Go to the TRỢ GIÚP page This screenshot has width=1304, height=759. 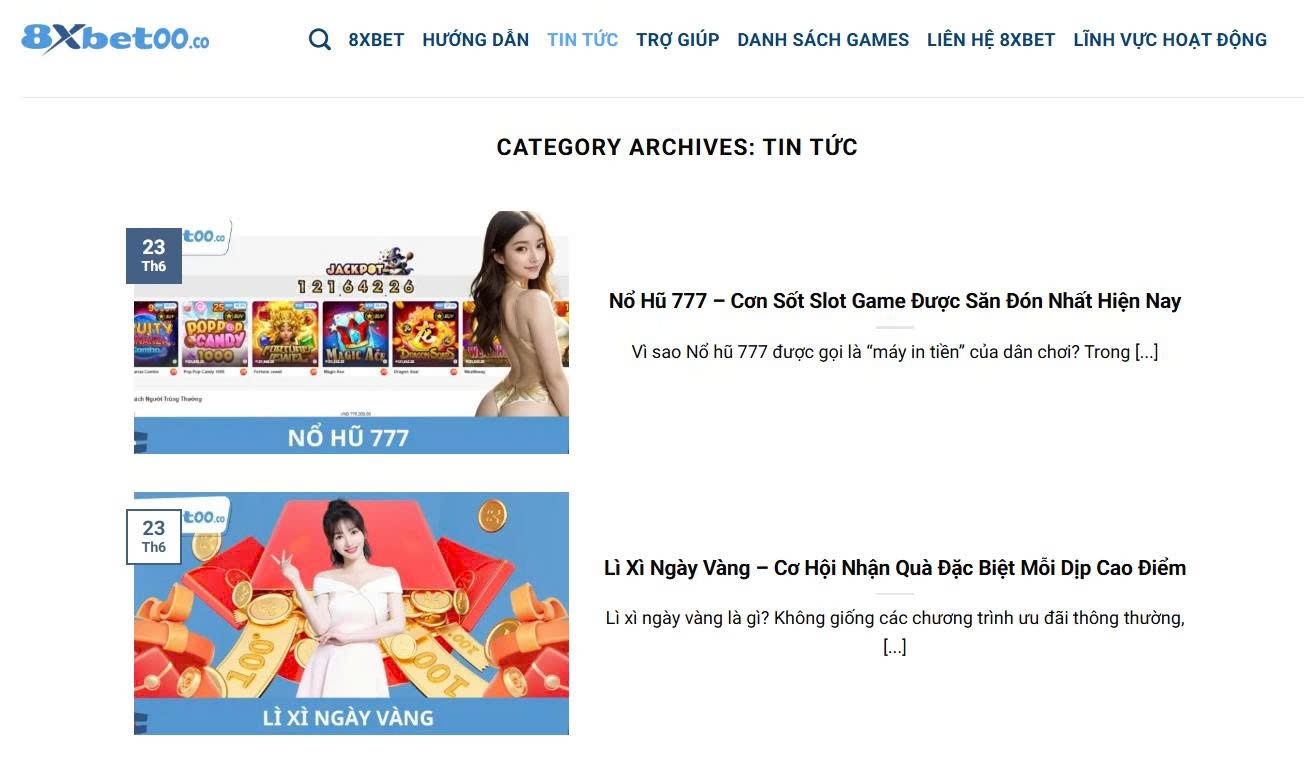click(x=677, y=40)
